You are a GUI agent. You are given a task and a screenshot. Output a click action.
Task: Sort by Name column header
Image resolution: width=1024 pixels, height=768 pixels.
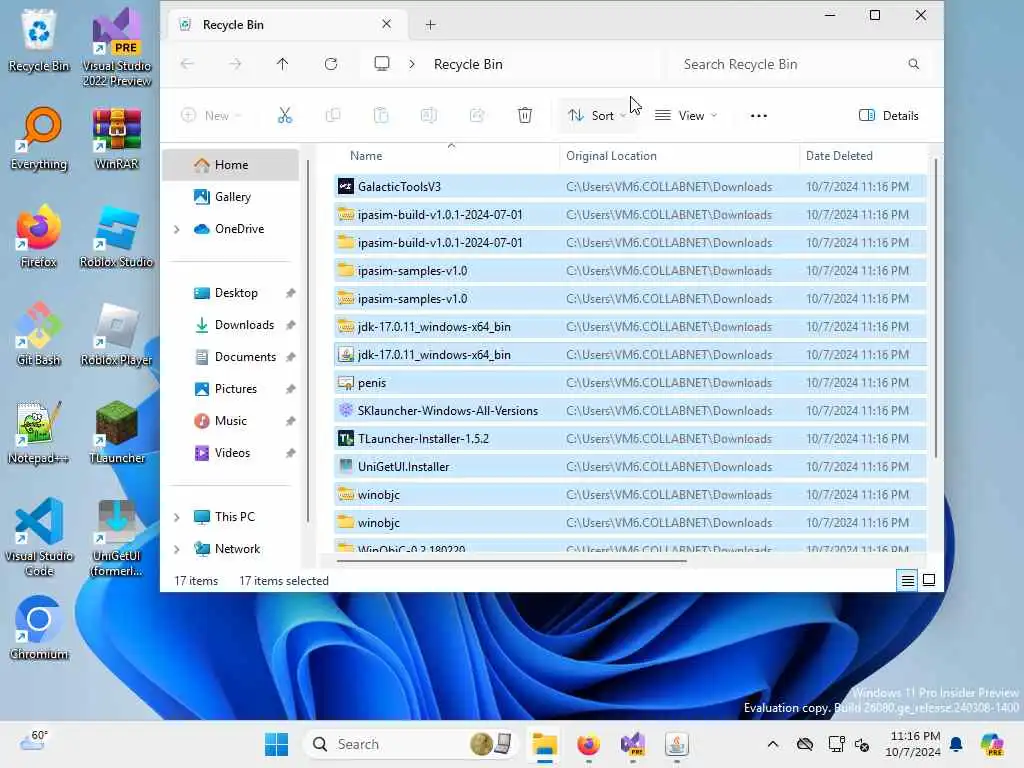coord(447,155)
